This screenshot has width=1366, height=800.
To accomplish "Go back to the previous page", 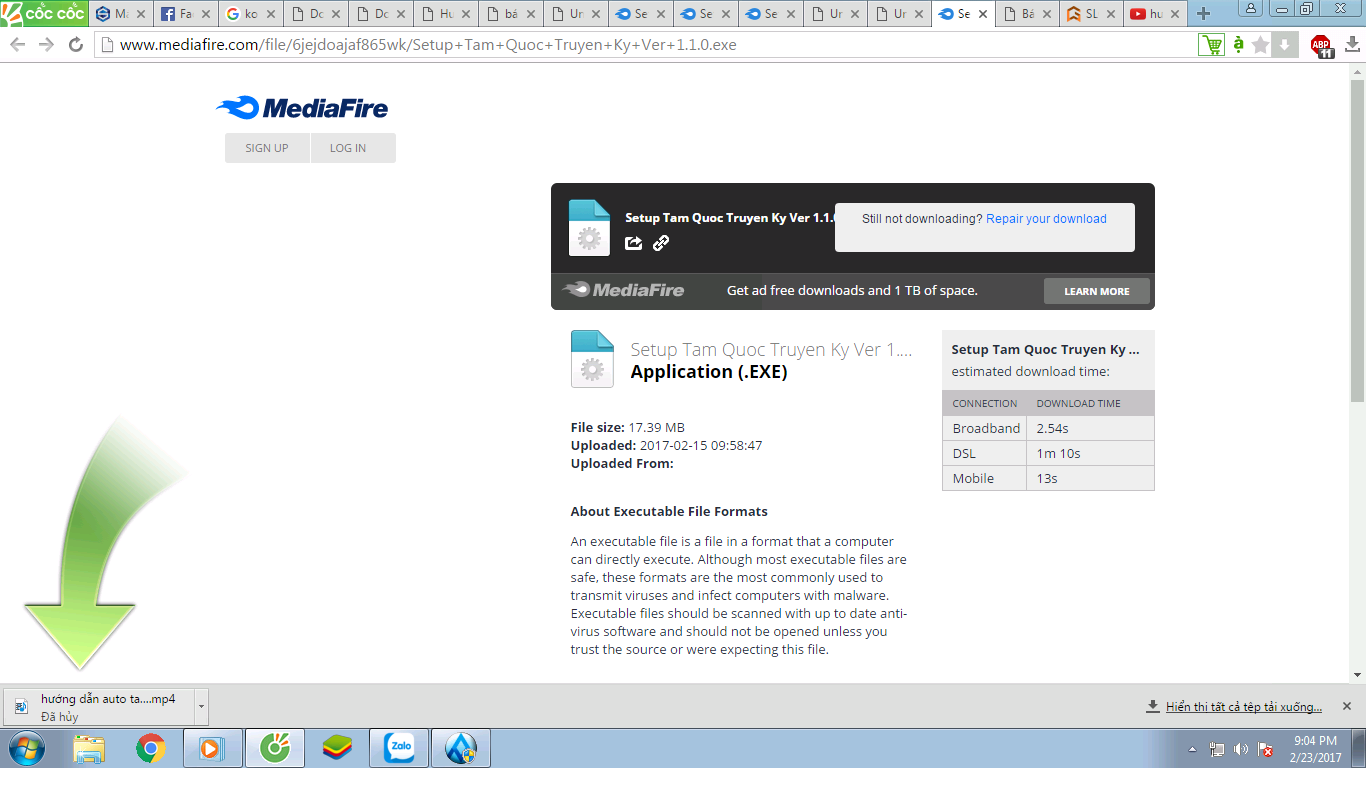I will (17, 45).
